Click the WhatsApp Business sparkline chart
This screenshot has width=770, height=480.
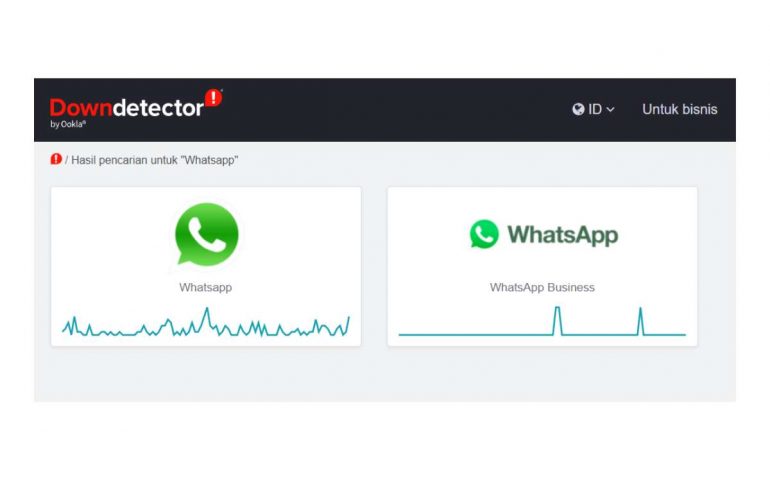(542, 321)
